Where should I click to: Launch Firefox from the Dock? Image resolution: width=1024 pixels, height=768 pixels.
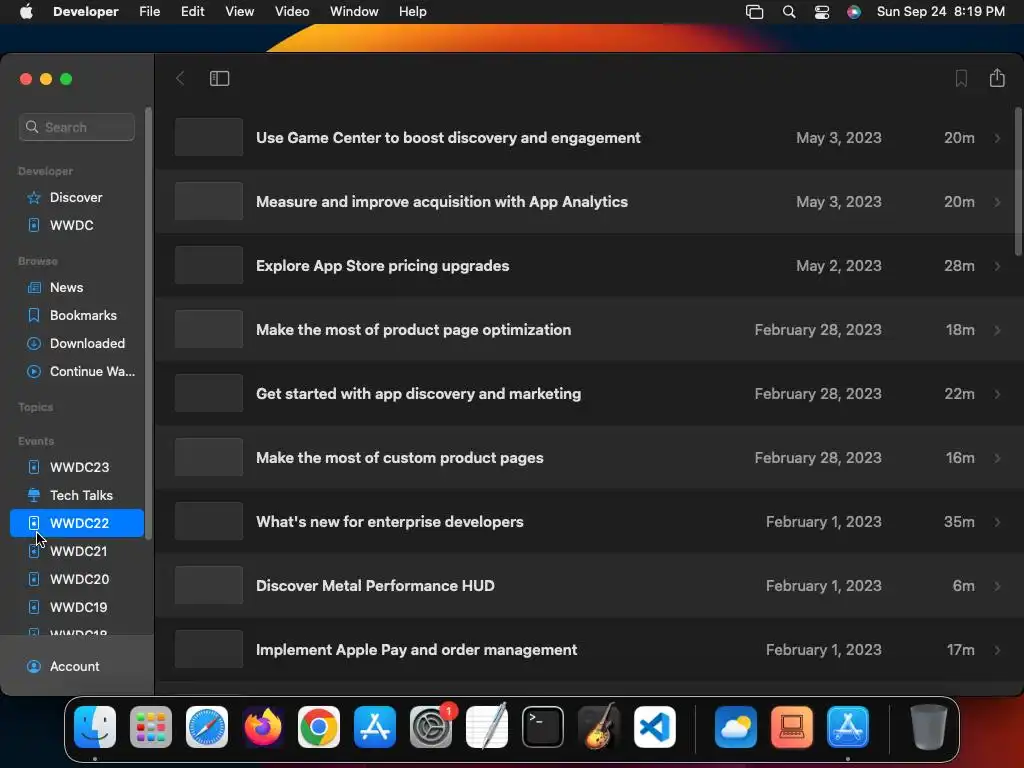(x=263, y=727)
